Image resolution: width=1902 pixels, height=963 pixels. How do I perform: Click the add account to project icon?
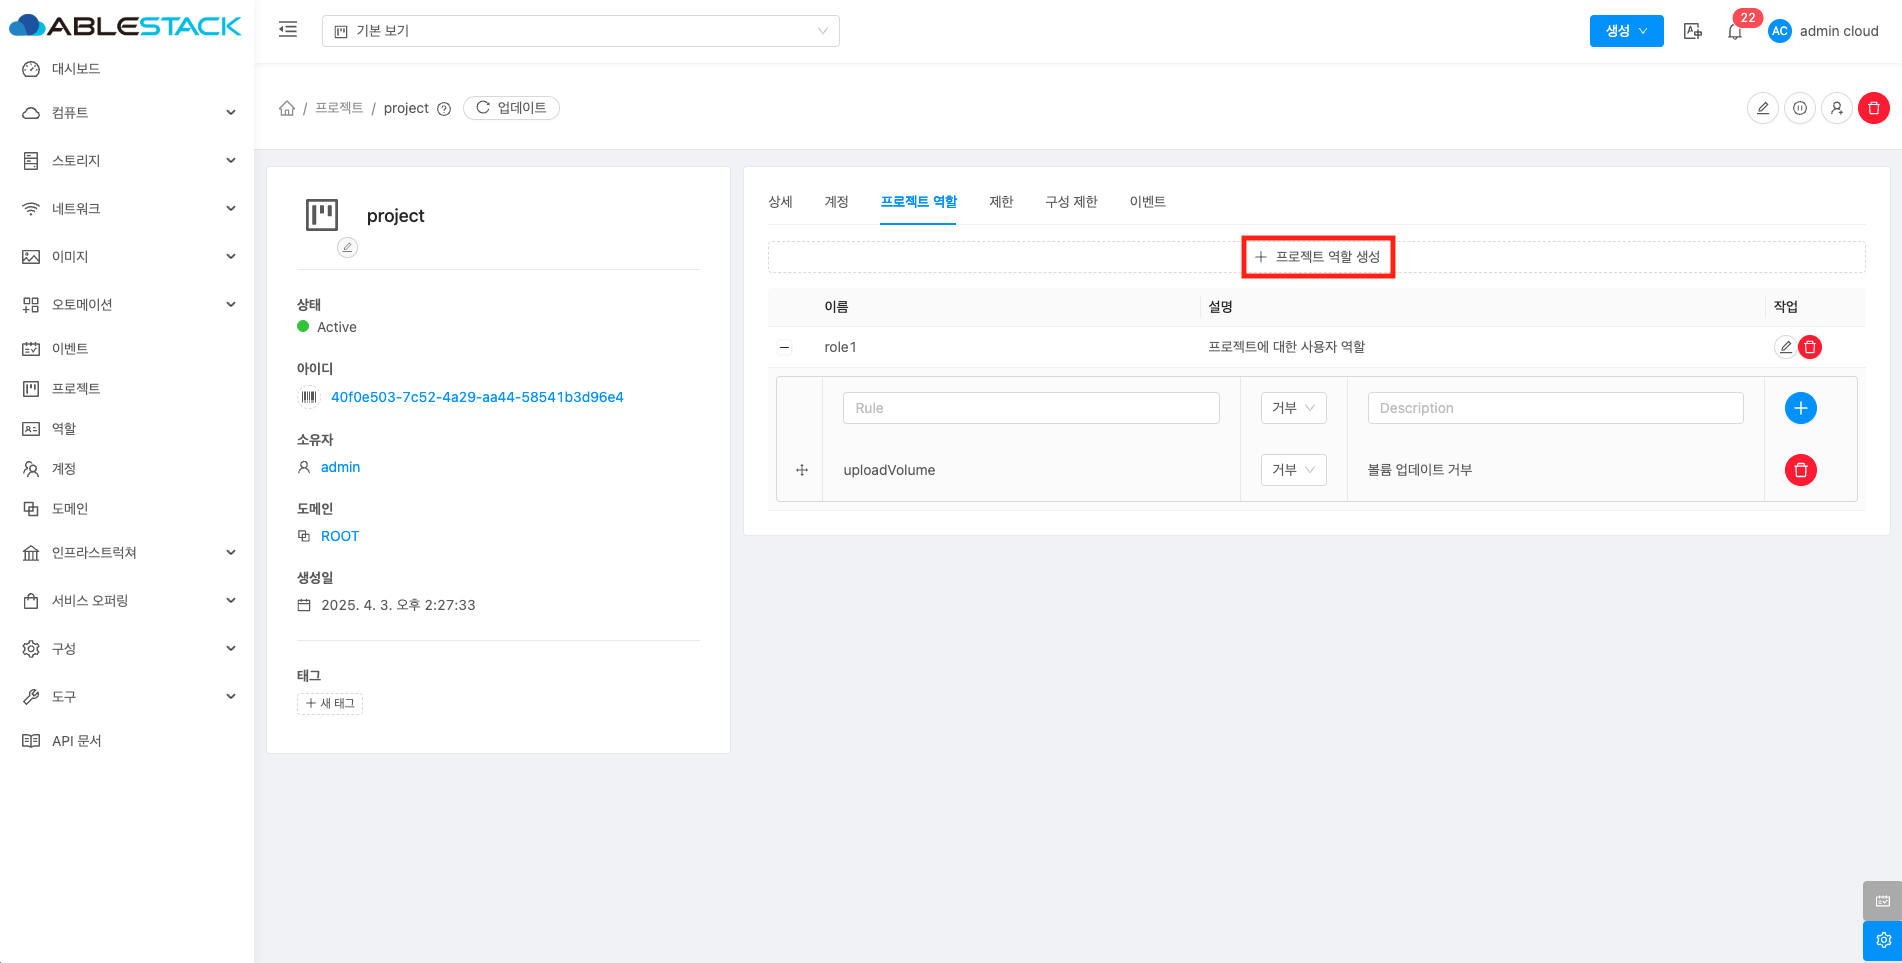1836,108
